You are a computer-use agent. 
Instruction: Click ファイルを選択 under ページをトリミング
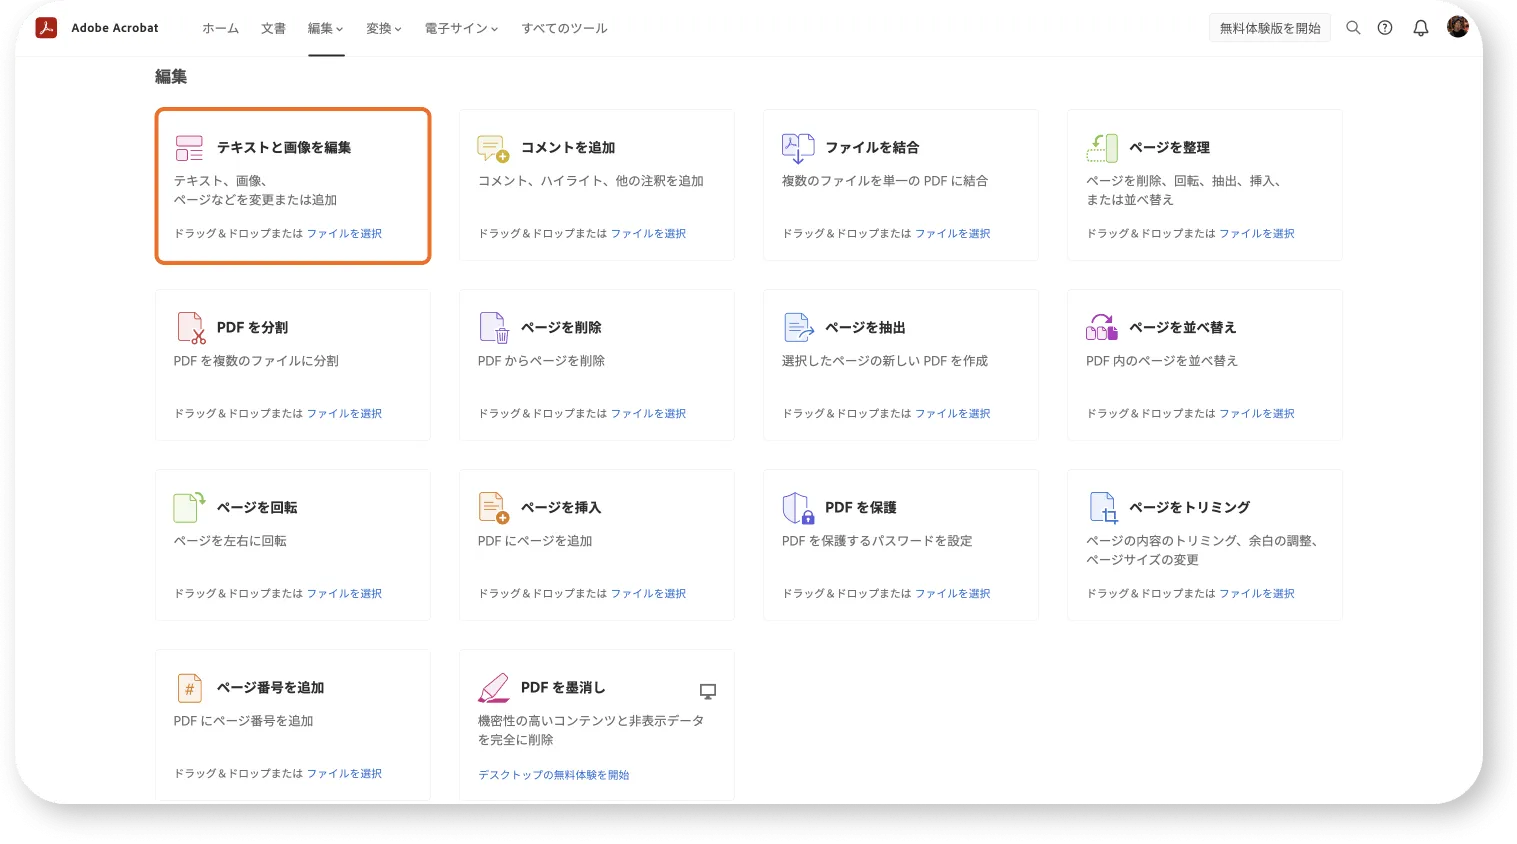click(x=1256, y=593)
